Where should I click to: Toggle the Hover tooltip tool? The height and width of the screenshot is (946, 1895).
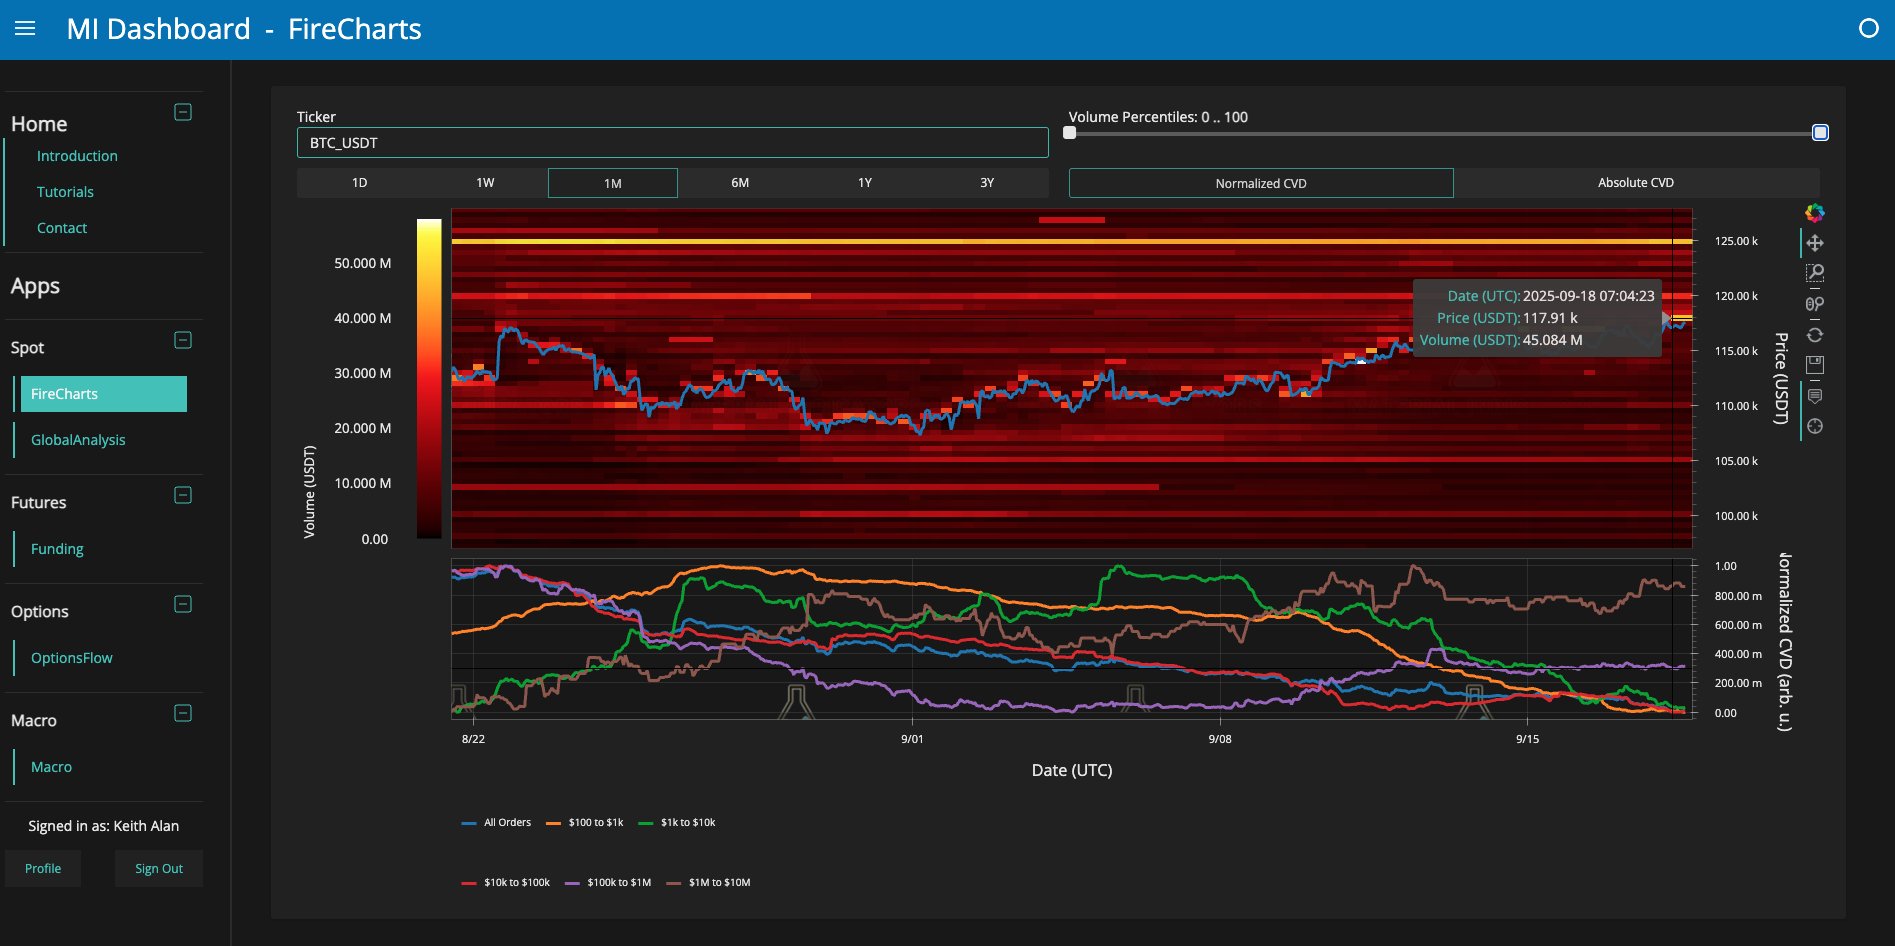[x=1814, y=396]
